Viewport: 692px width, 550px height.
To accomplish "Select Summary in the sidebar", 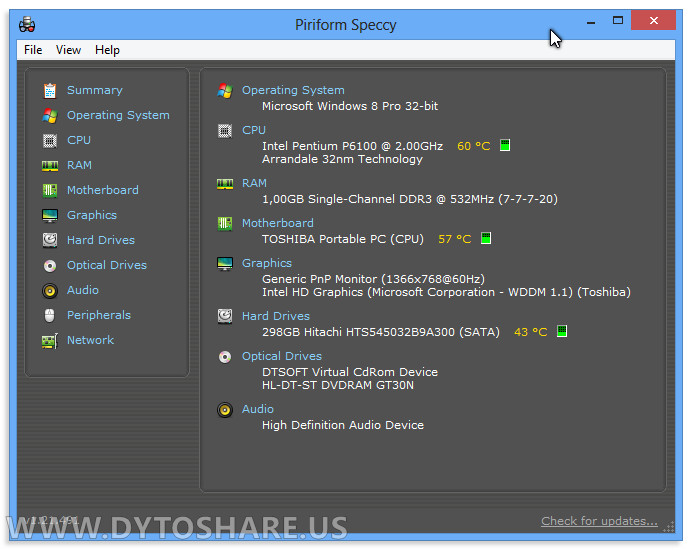I will [95, 90].
